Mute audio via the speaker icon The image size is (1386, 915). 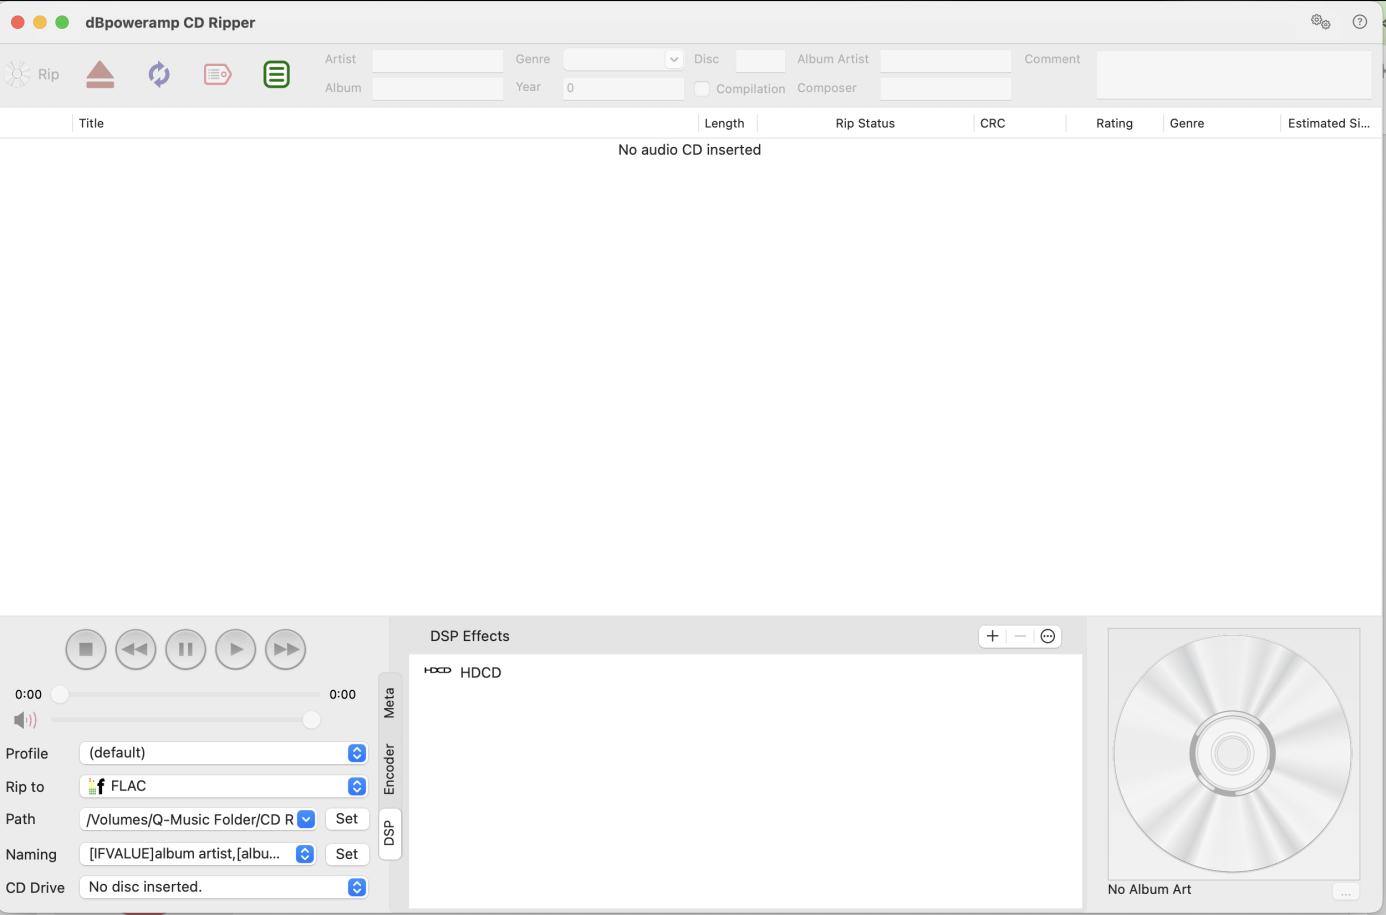25,720
